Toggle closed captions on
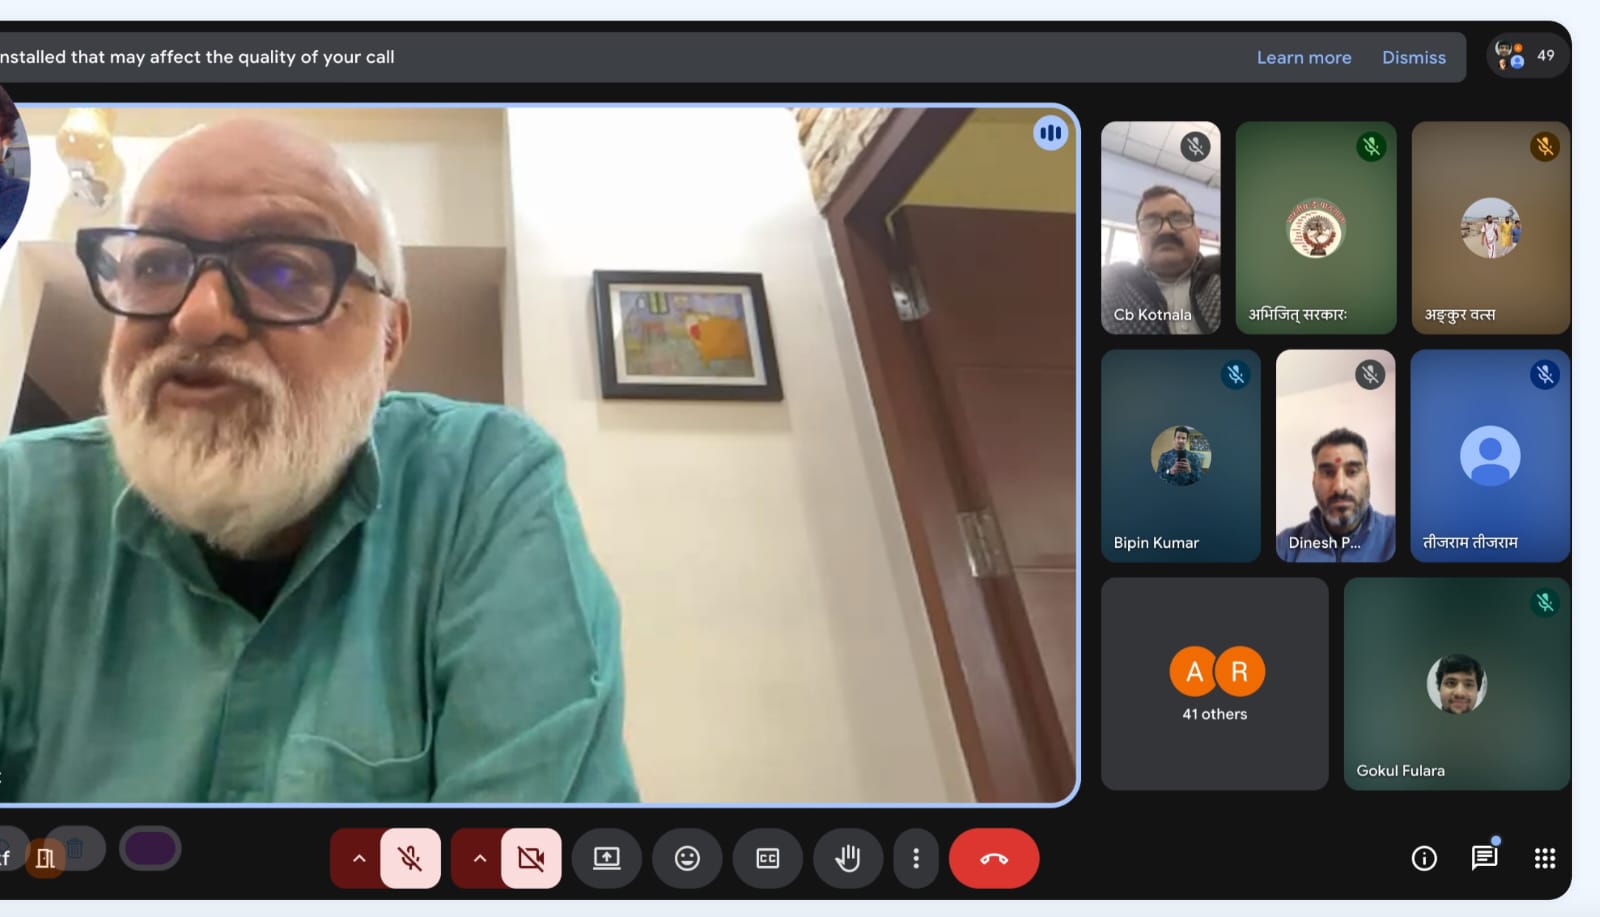Viewport: 1600px width, 917px height. [x=767, y=858]
